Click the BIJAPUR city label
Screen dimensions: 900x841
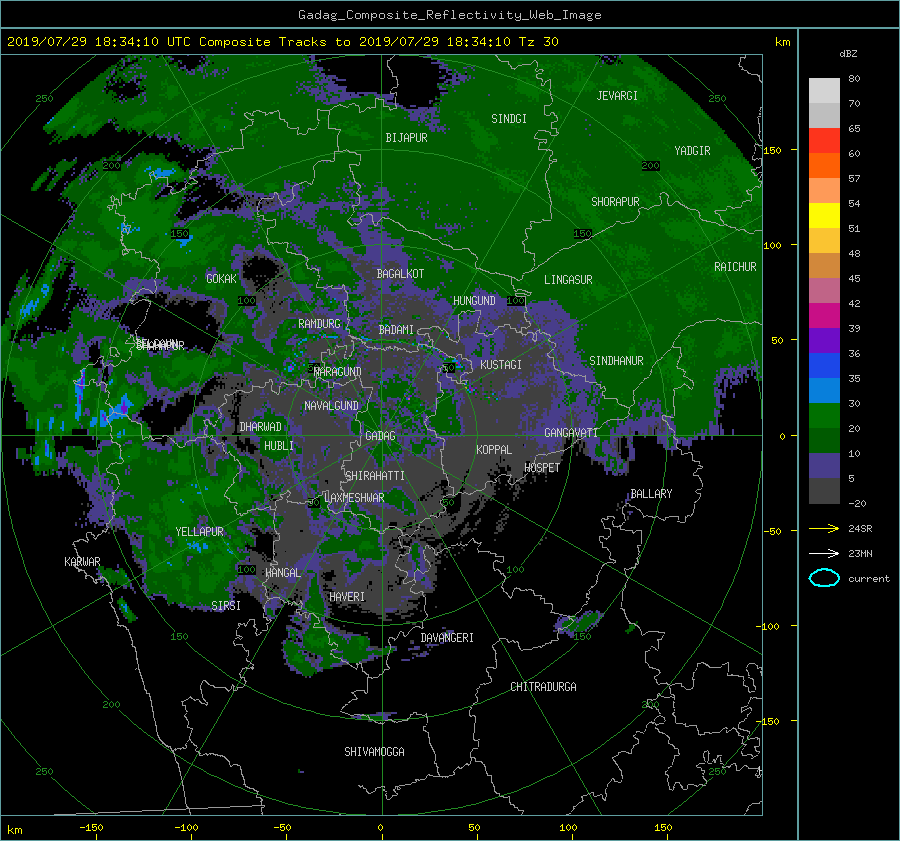(406, 138)
